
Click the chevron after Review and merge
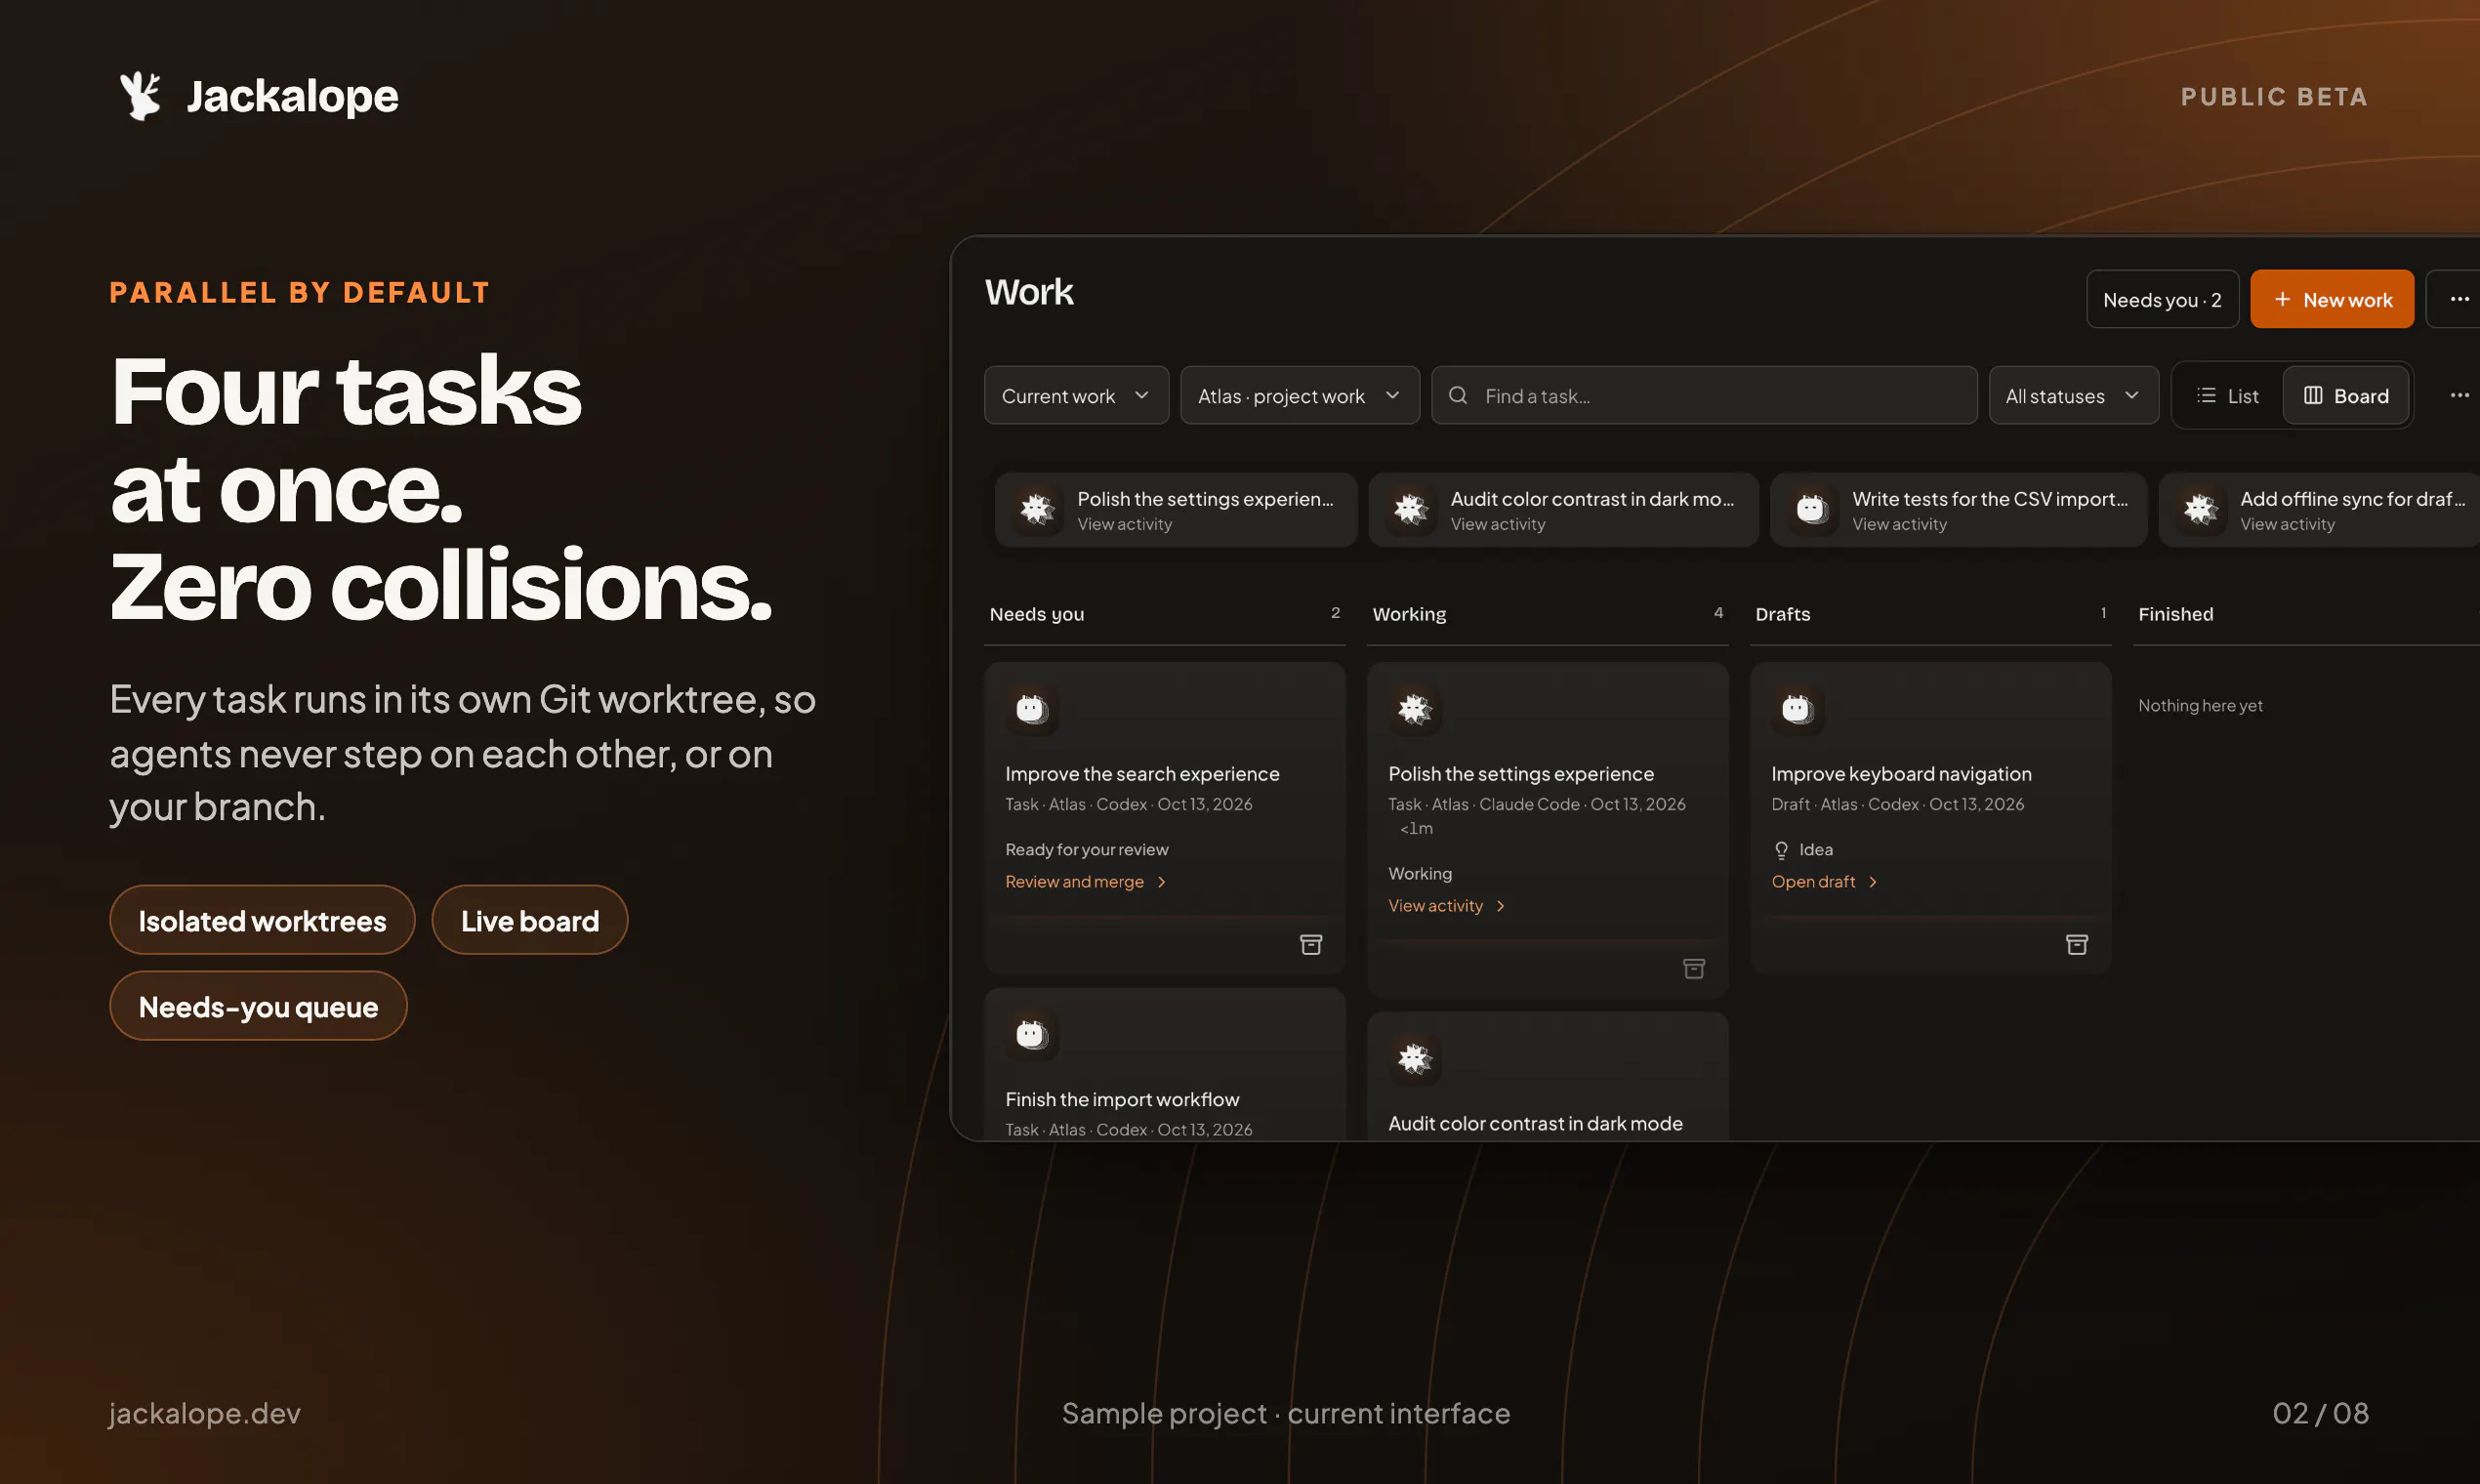coord(1161,882)
